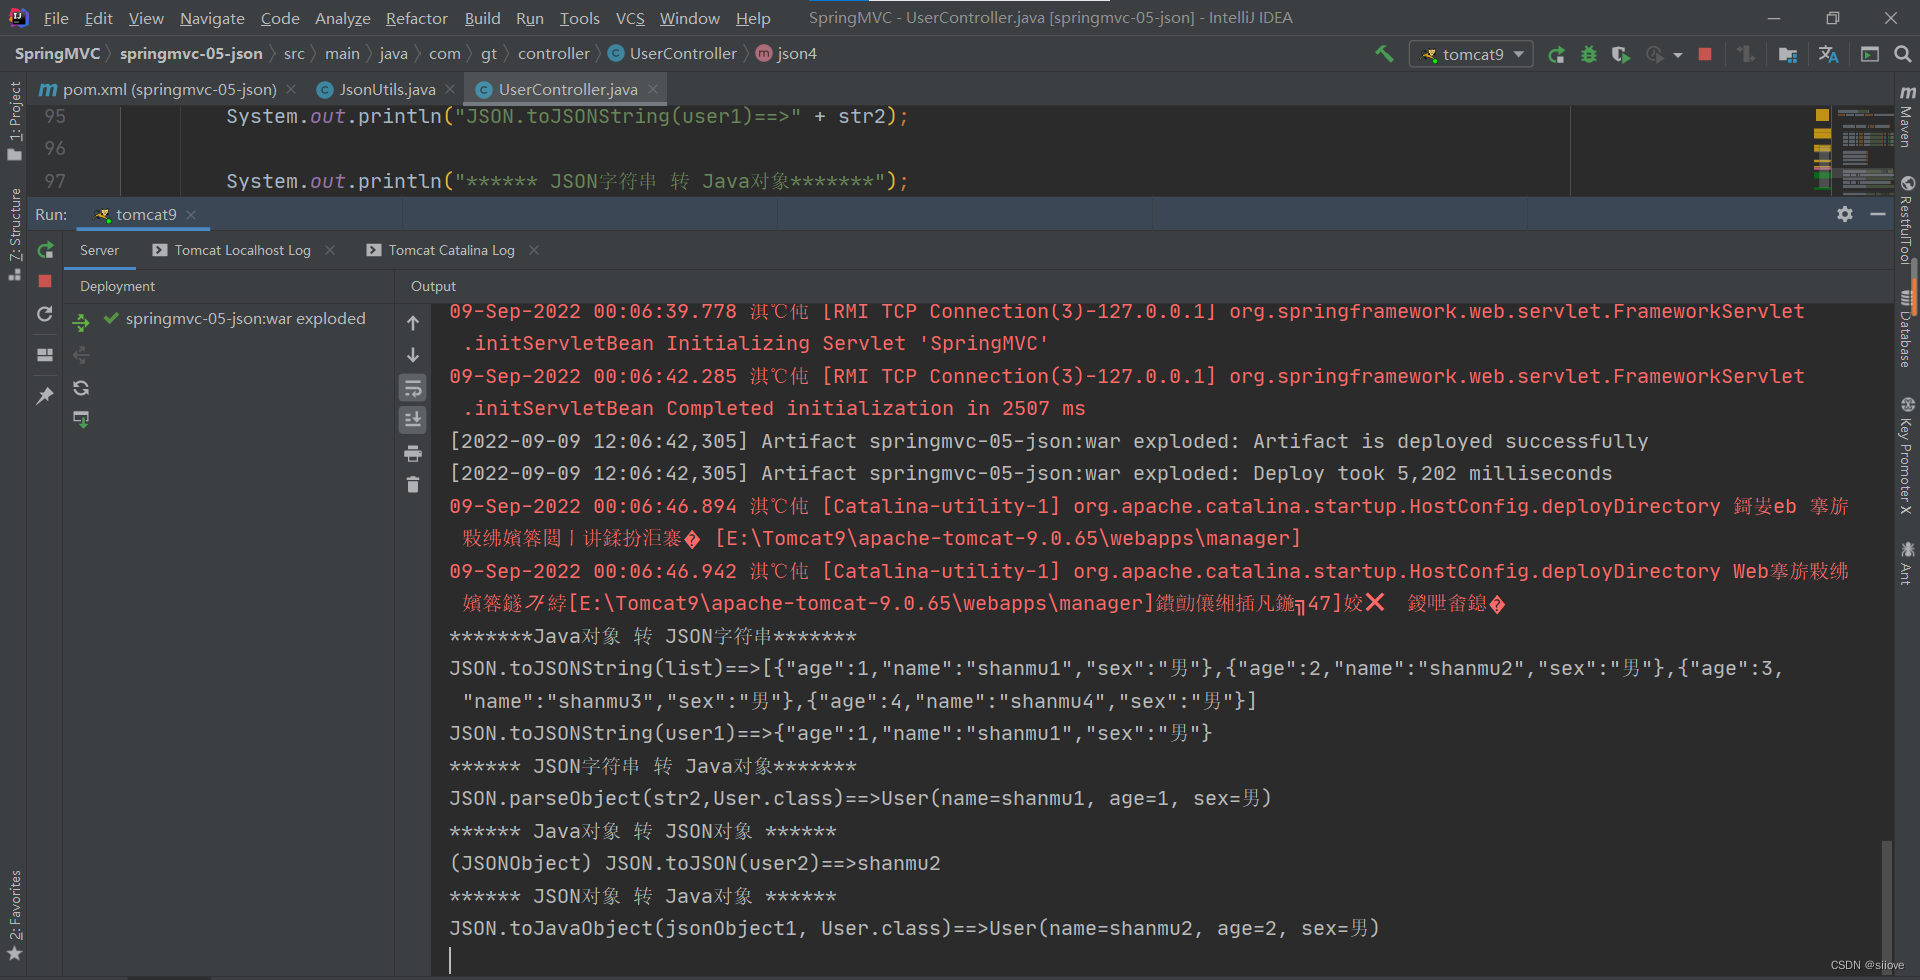
Task: Expand the profiler run options arrow
Action: (x=1678, y=55)
